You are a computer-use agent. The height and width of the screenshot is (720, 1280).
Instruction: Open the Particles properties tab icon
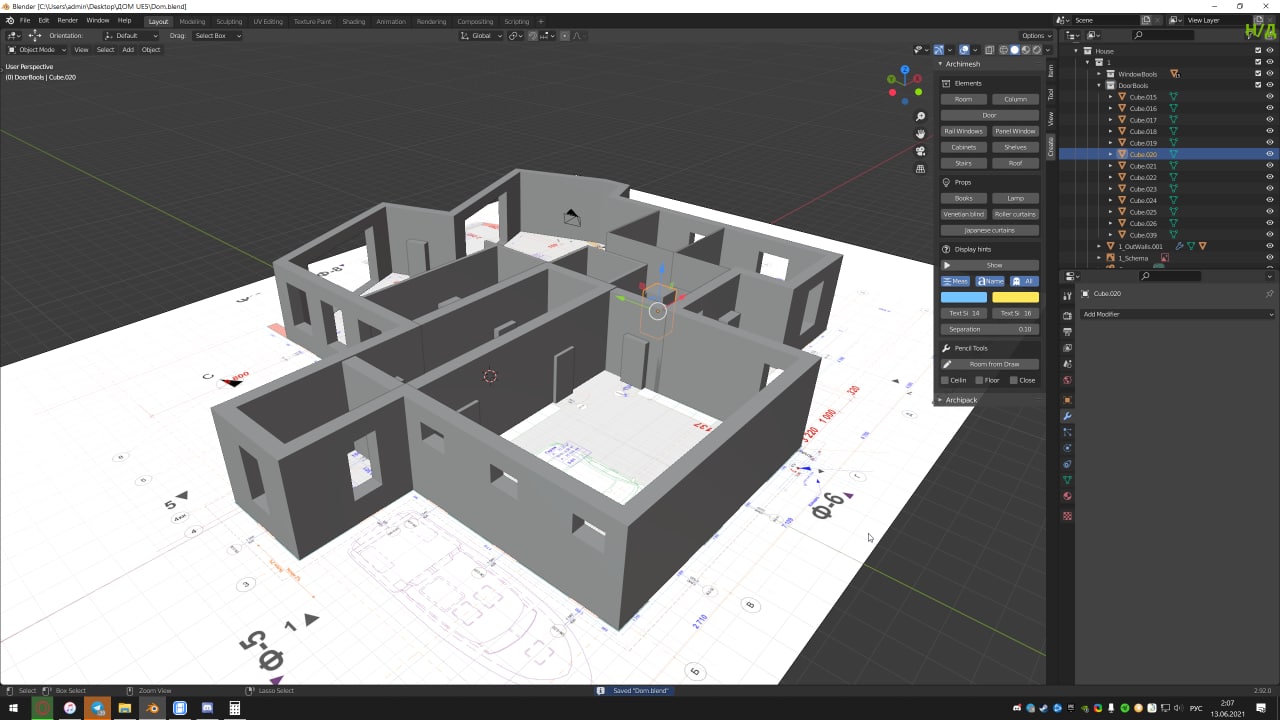(x=1067, y=432)
